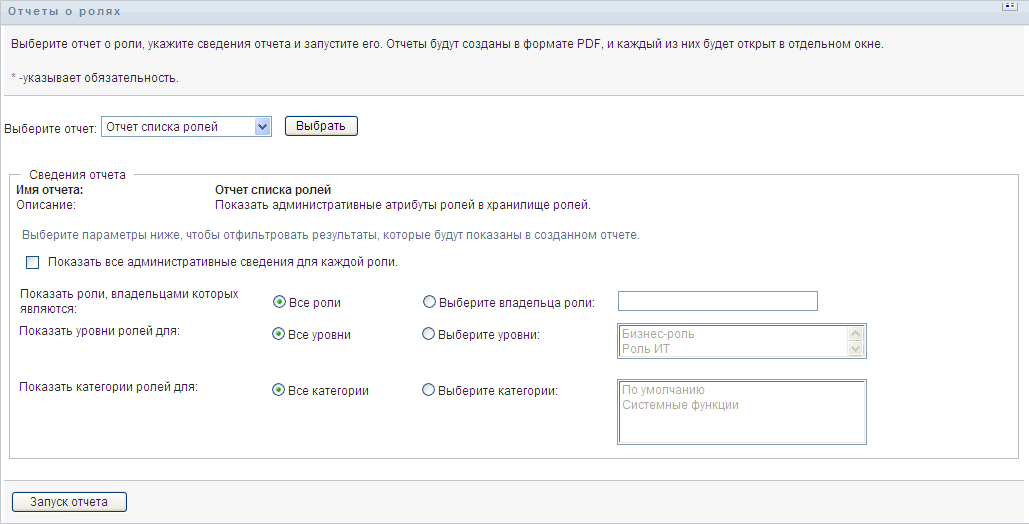The image size is (1029, 524).
Task: Select the 'Все уровни' radio button
Action: tap(280, 335)
